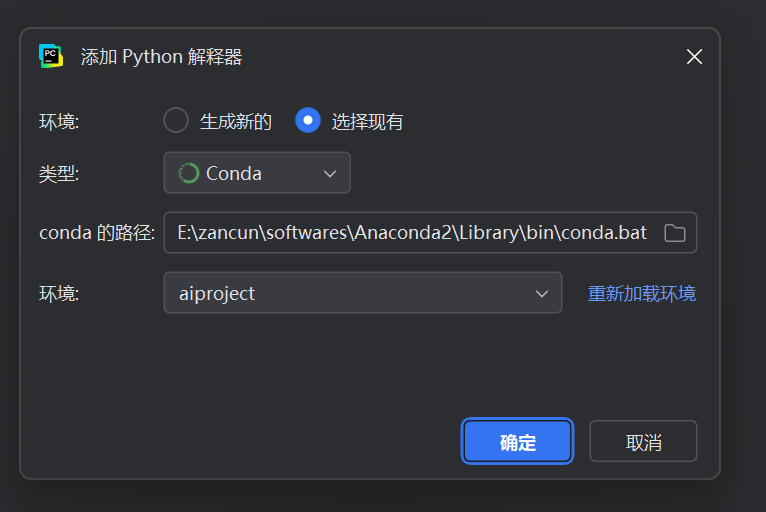
Task: Click the PyCharm logo in the title bar
Action: coord(50,56)
